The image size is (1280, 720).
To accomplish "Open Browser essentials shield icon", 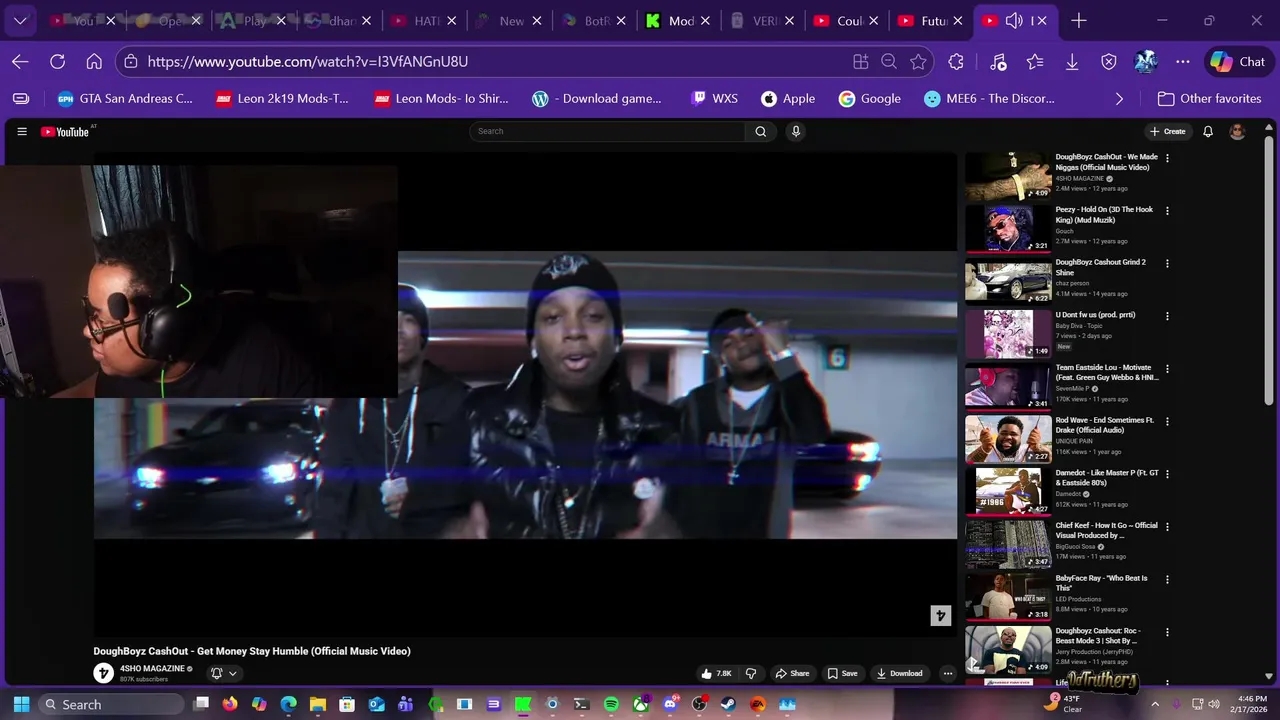I will (x=1109, y=61).
